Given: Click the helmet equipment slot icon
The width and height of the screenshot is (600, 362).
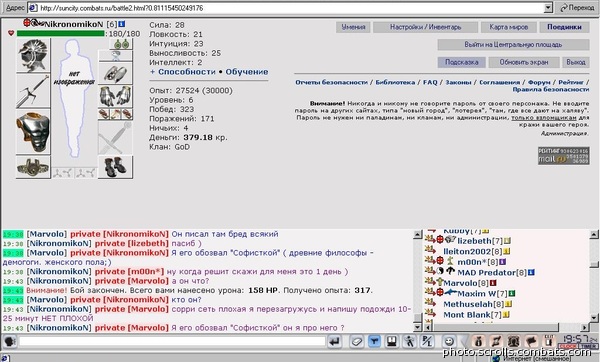Looking at the screenshot, I should [33, 55].
